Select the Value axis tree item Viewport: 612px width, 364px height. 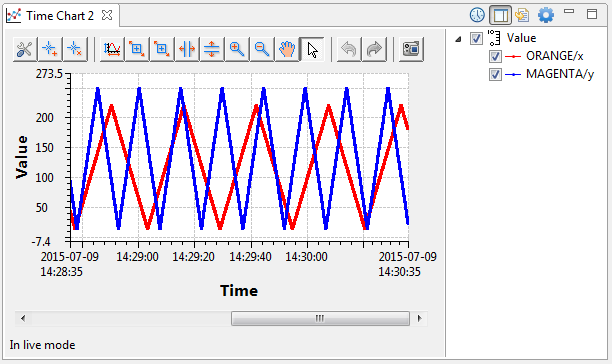[521, 38]
